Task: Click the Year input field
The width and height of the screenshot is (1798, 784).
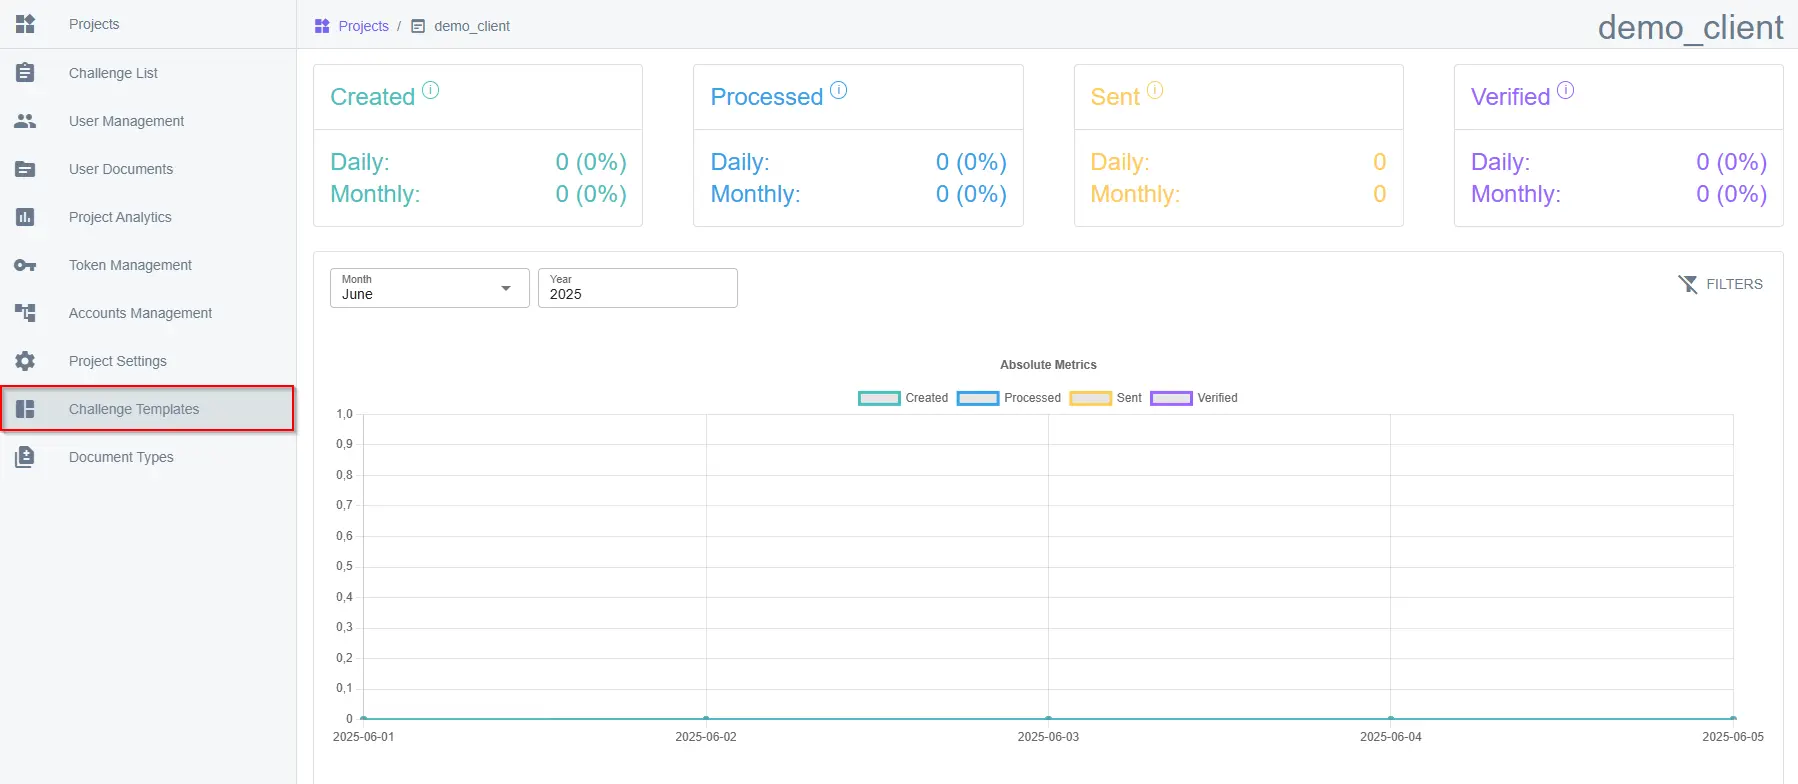Action: click(637, 288)
